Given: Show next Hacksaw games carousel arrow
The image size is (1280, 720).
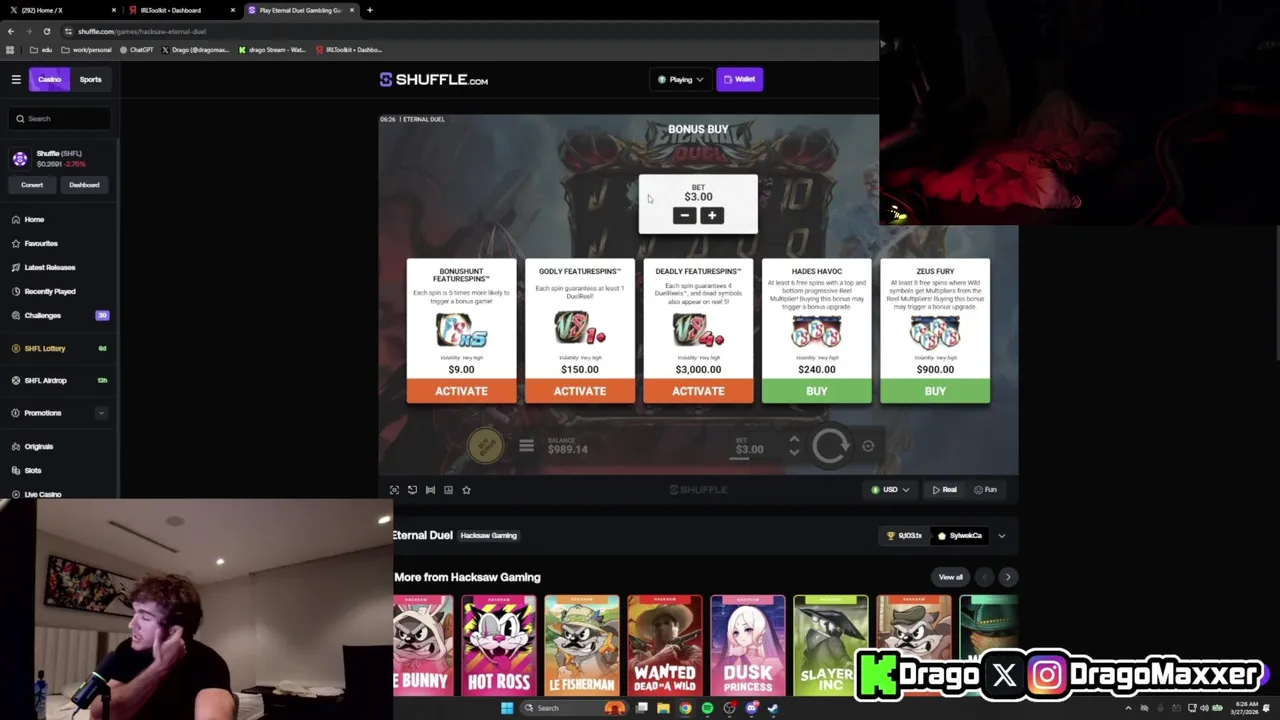Looking at the screenshot, I should click(1007, 577).
